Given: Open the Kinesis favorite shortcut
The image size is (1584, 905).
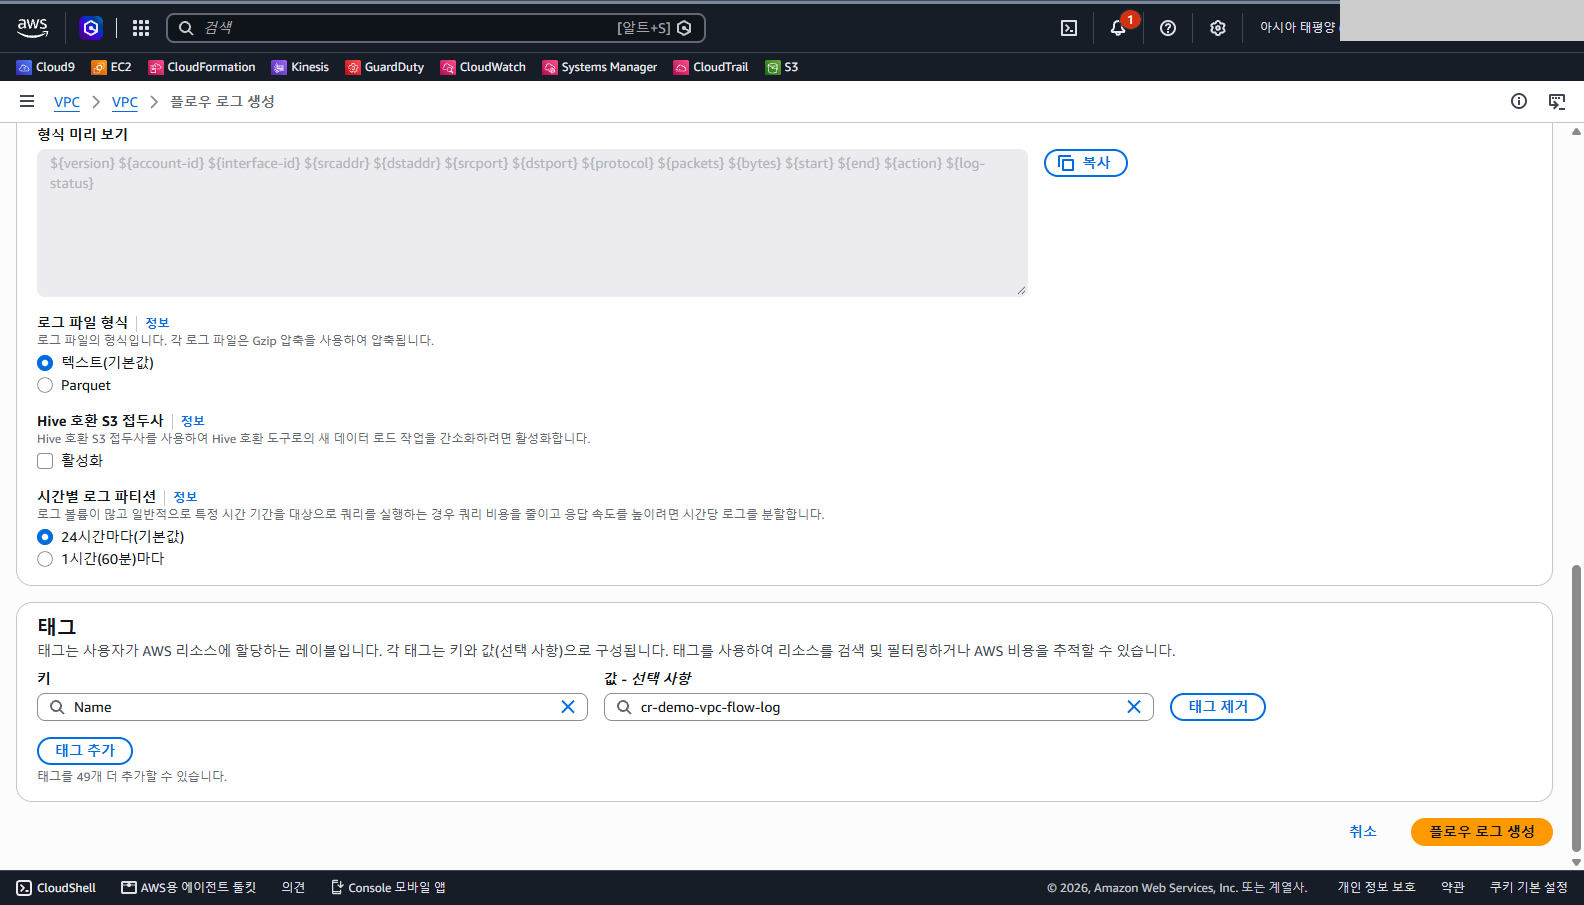Looking at the screenshot, I should click(x=300, y=67).
